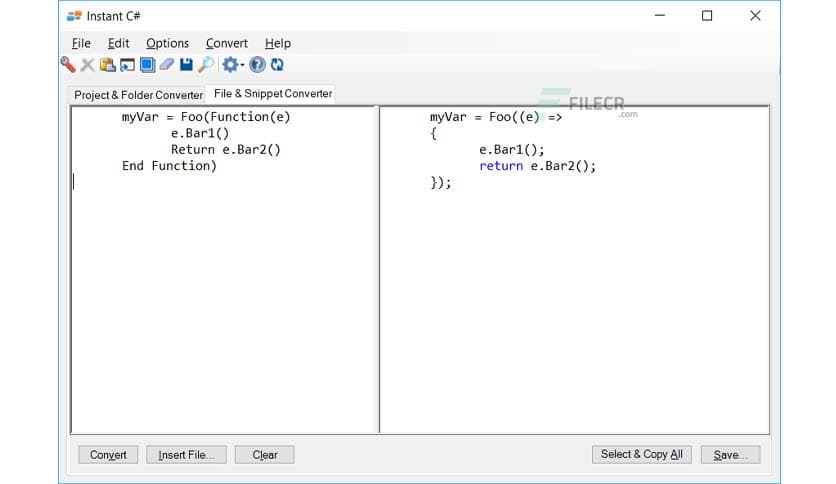Open the Help menu
The width and height of the screenshot is (836, 484).
278,43
